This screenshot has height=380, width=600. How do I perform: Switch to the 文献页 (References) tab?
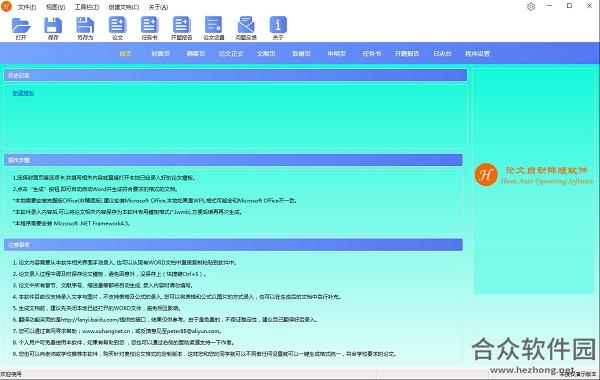tap(266, 54)
